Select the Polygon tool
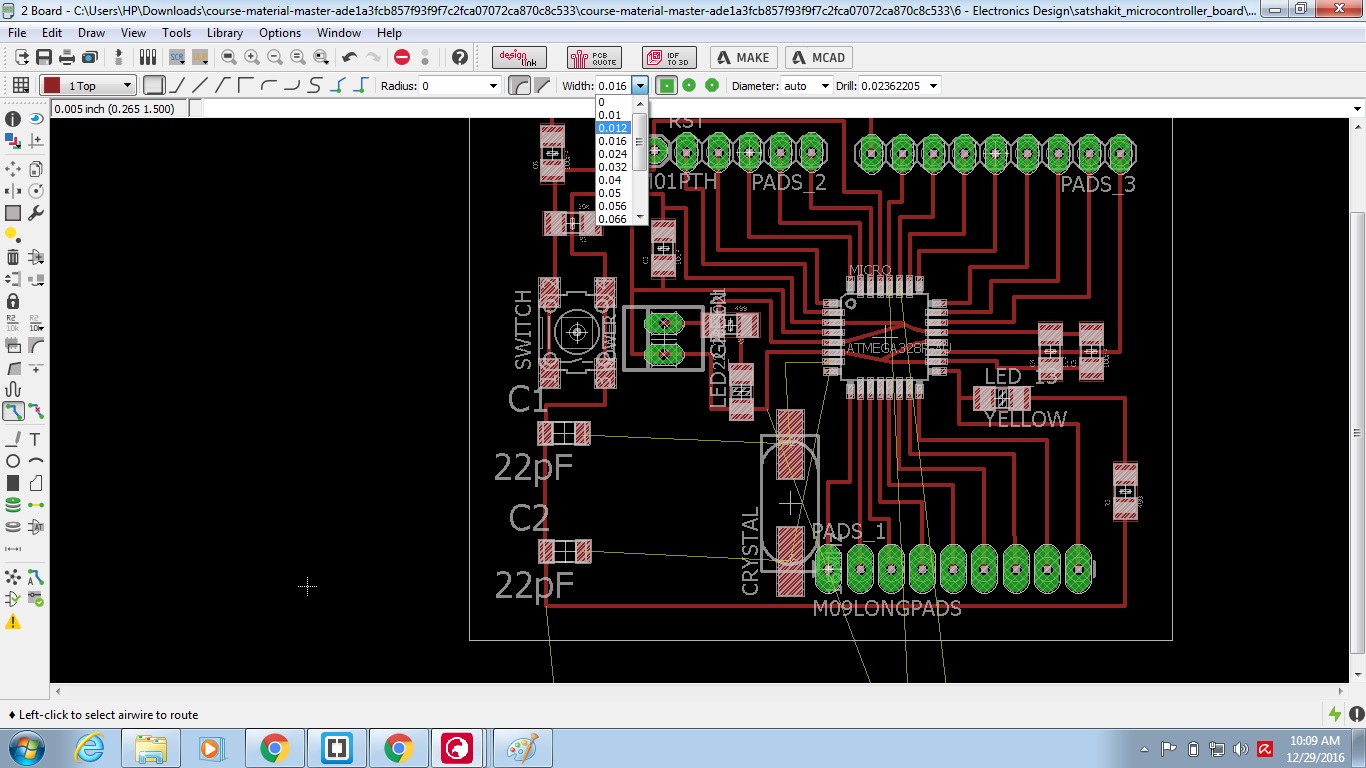This screenshot has height=768, width=1366. point(36,483)
